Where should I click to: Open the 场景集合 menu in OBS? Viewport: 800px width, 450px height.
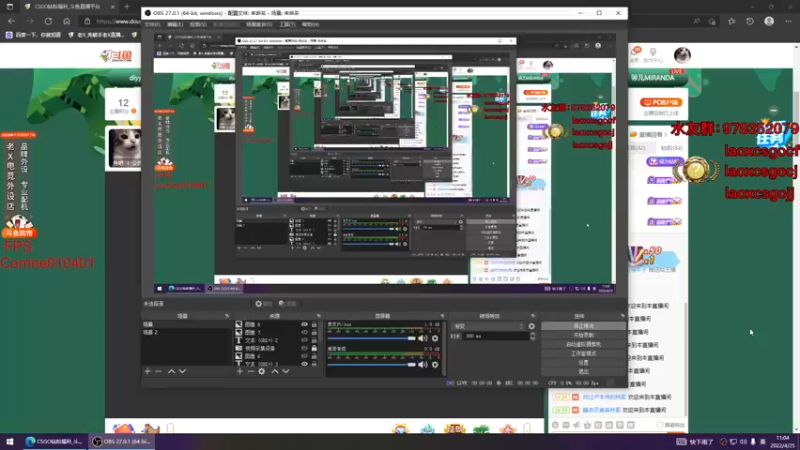tap(259, 24)
